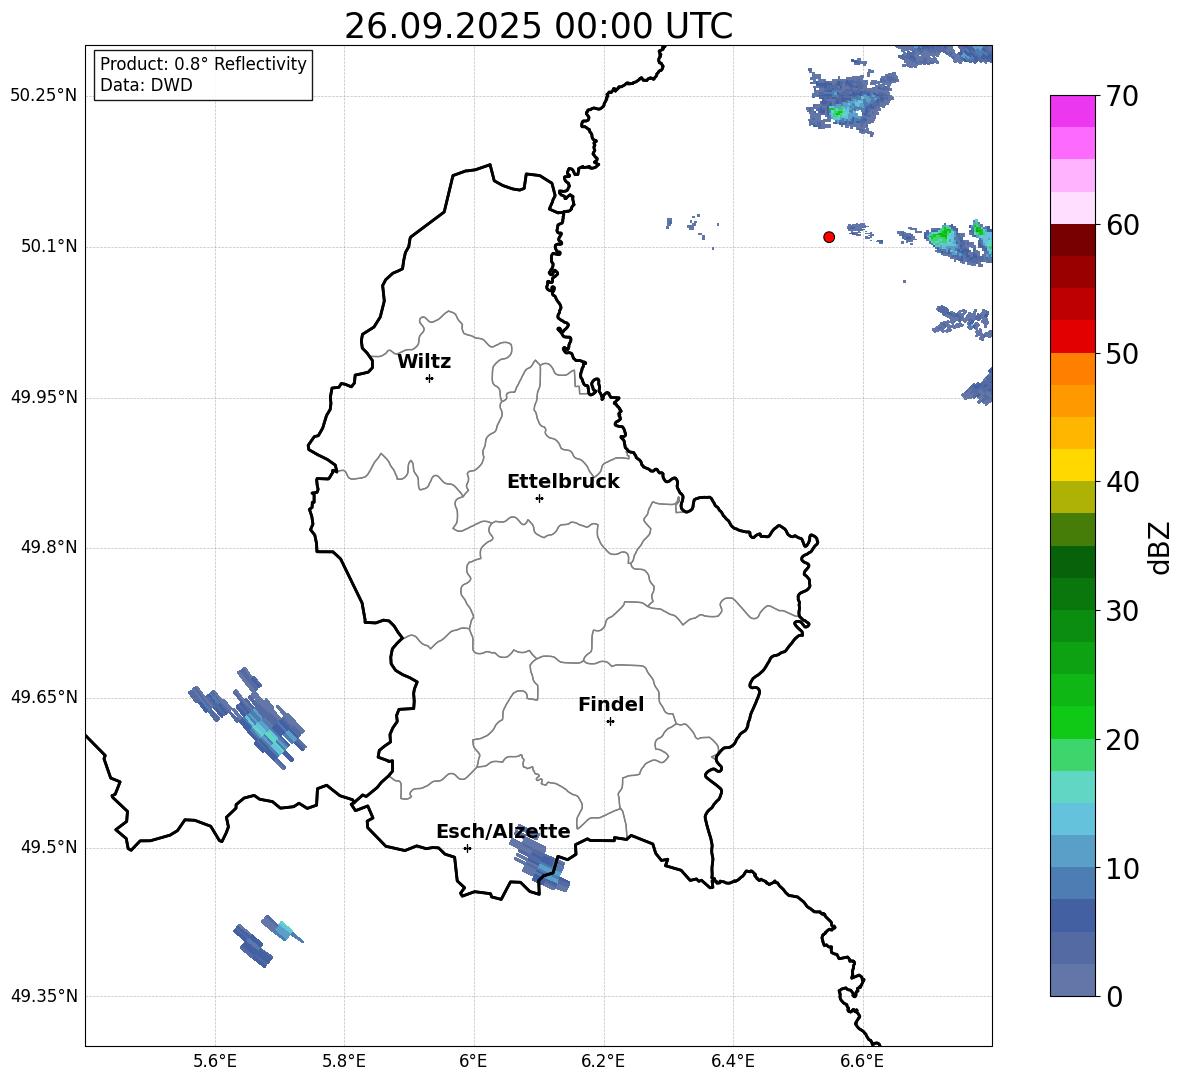Click the 20 colorbar tick label

1121,740
